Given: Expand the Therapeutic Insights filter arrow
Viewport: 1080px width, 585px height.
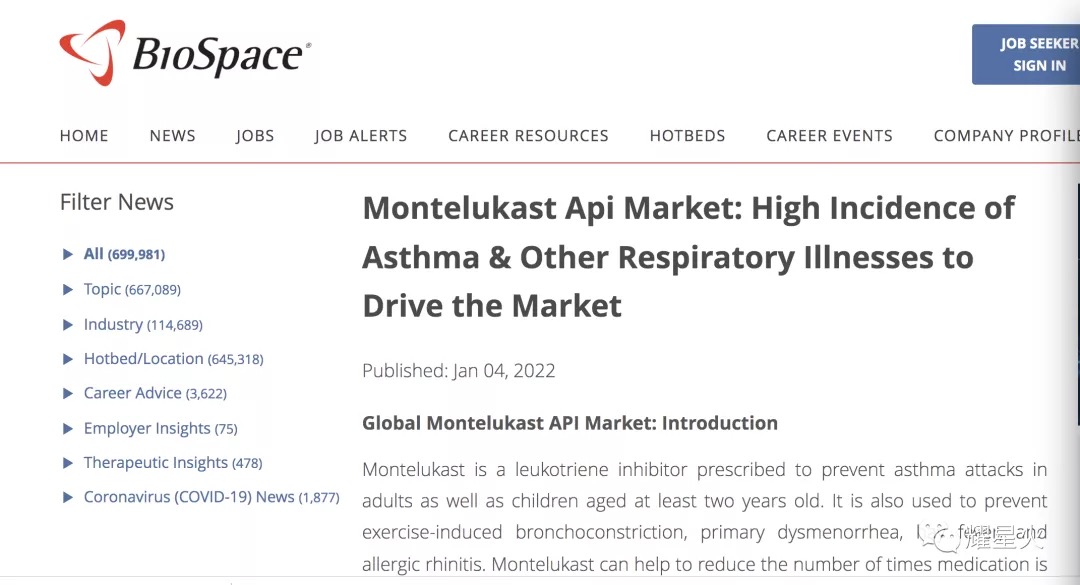Looking at the screenshot, I should pyautogui.click(x=68, y=463).
